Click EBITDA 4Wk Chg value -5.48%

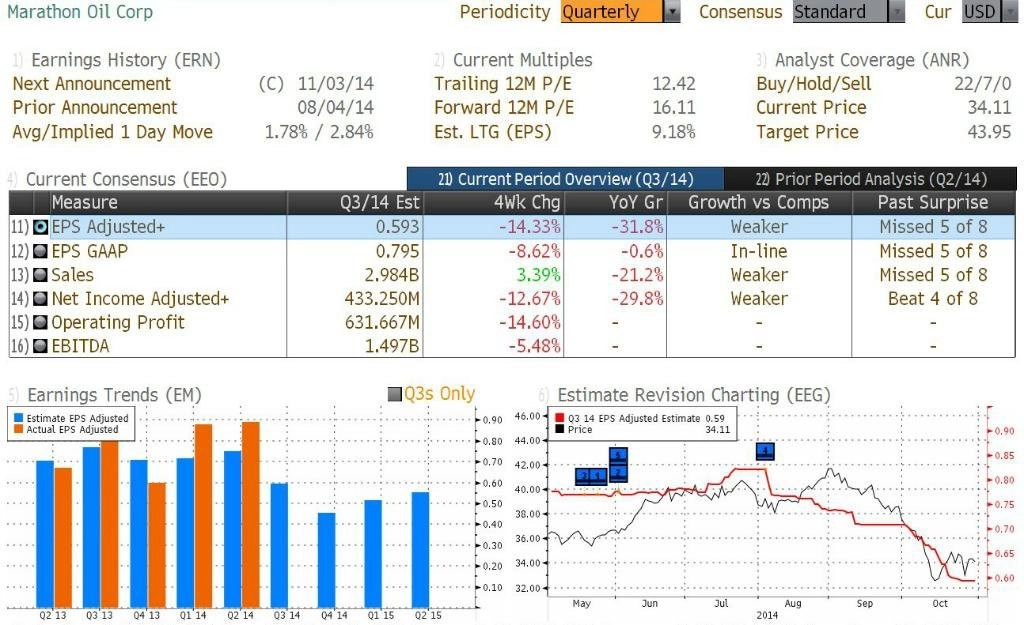click(x=534, y=345)
